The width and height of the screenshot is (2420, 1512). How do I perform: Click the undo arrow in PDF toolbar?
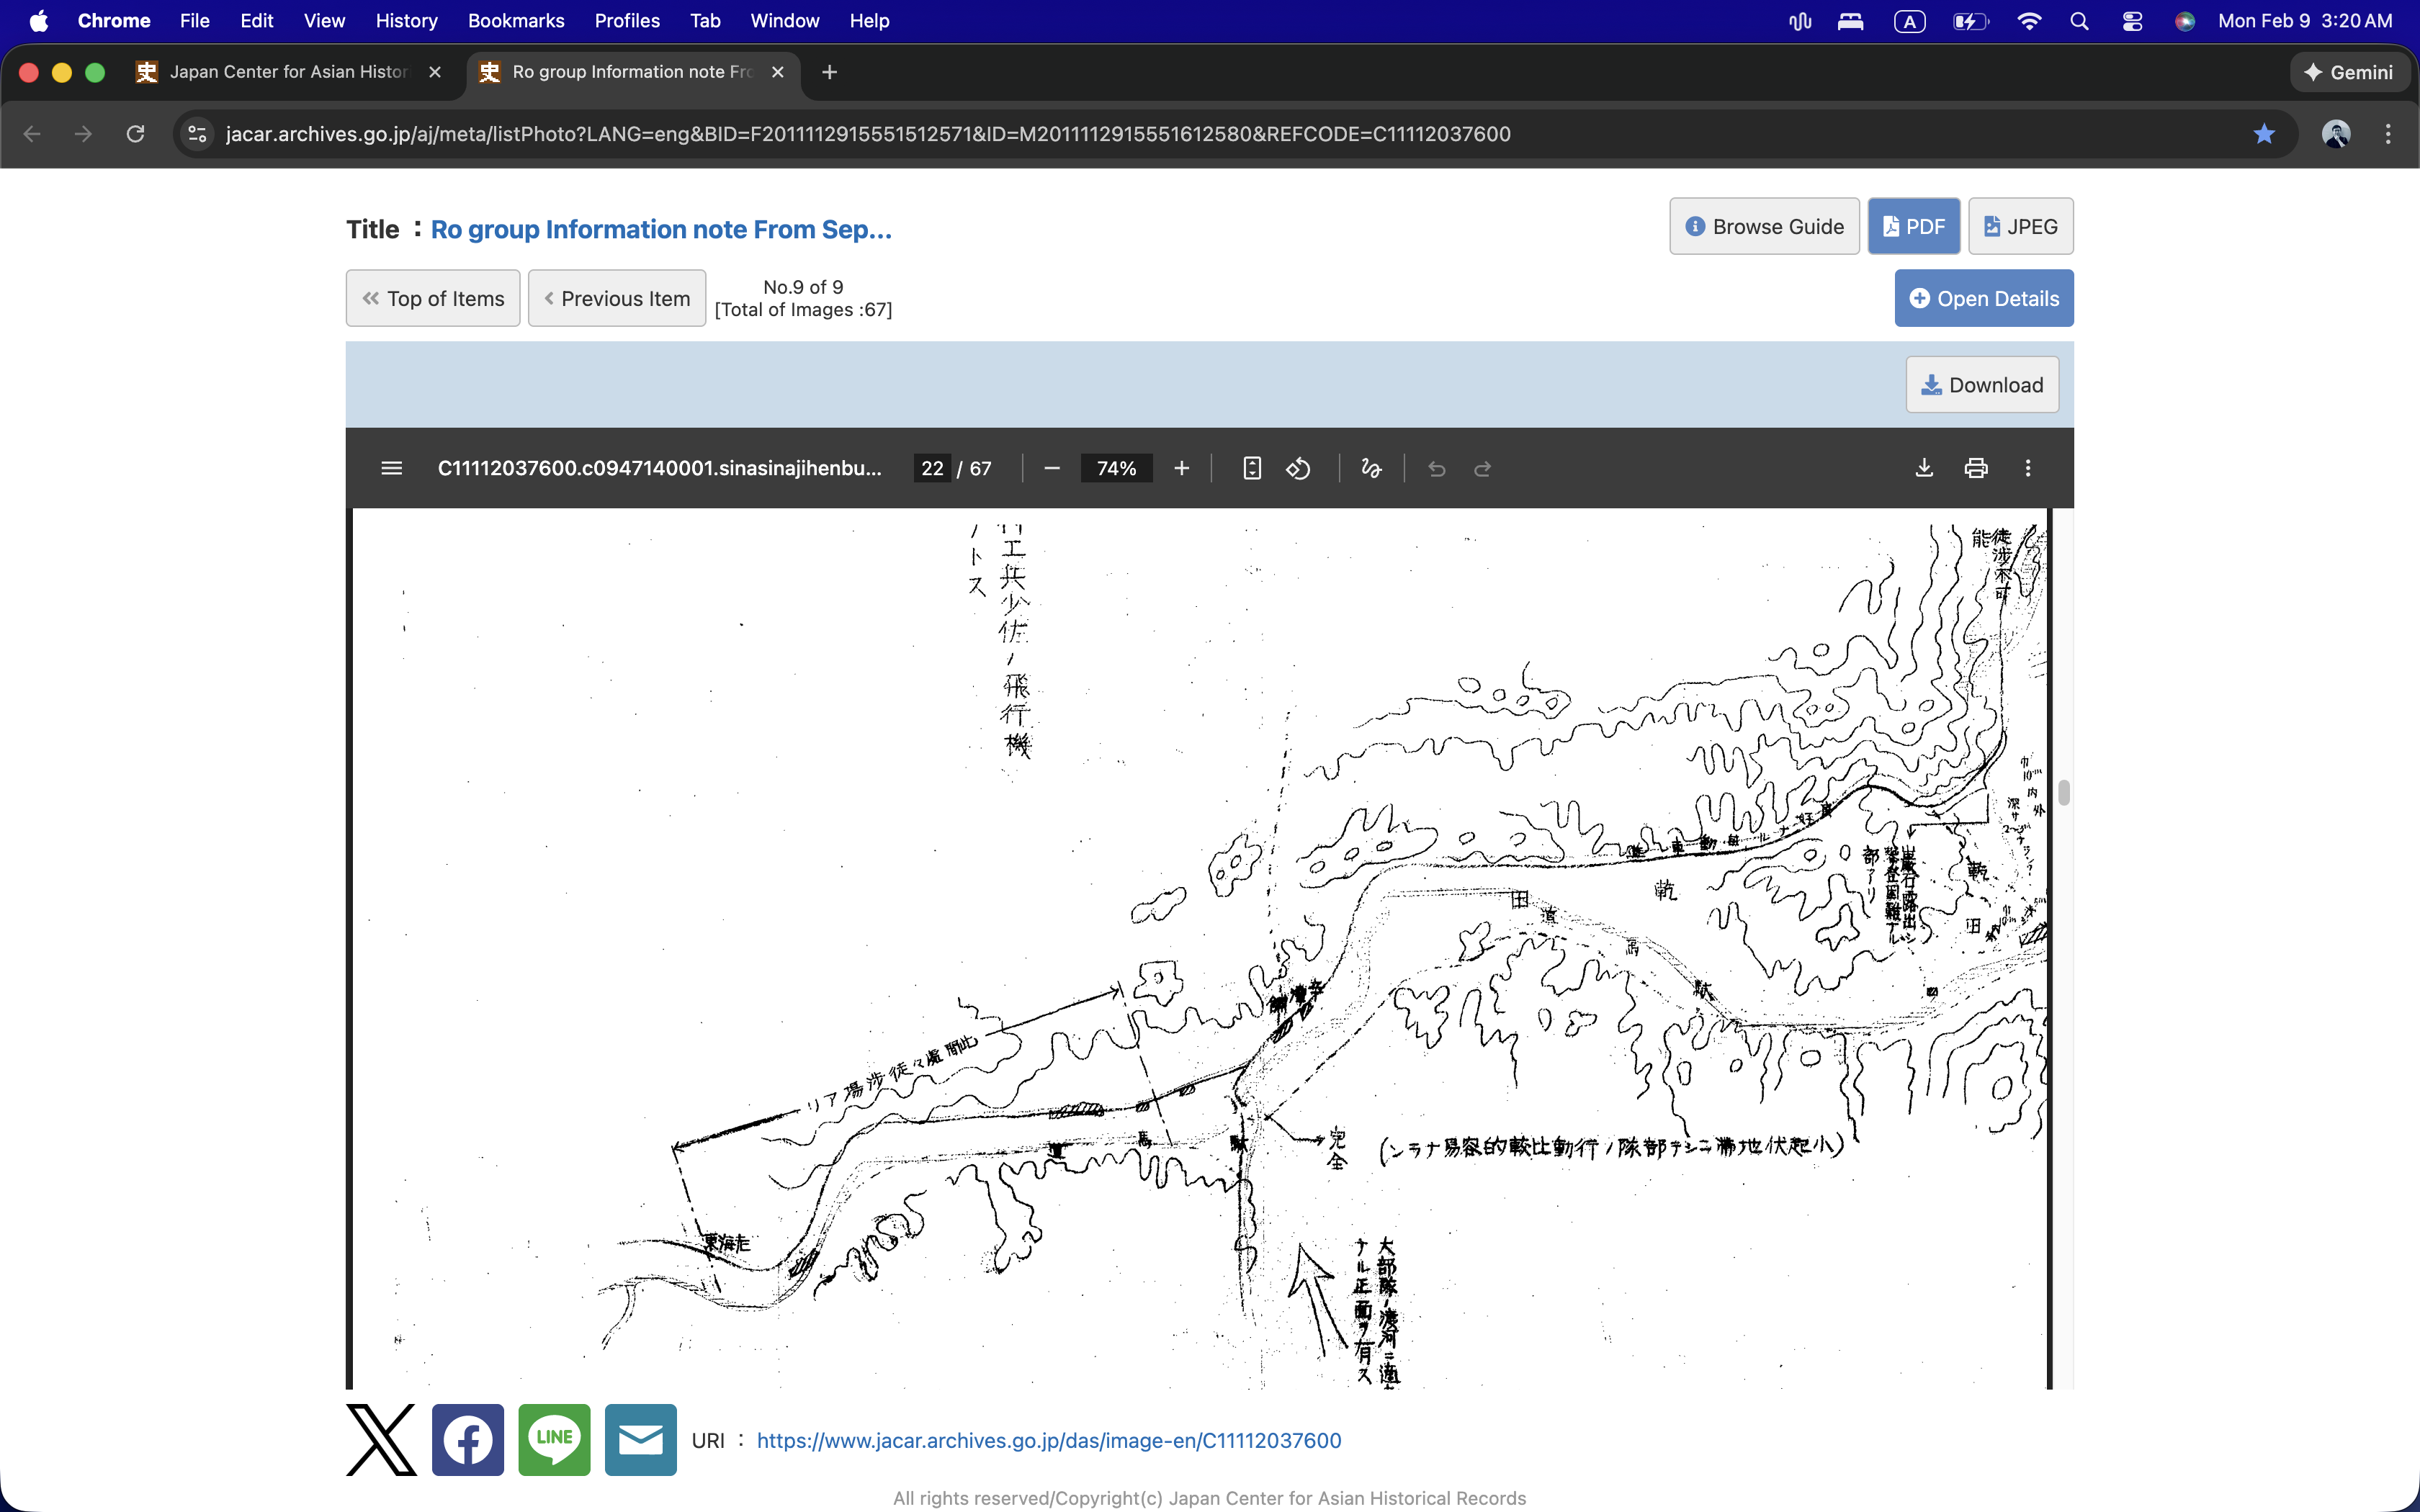pos(1437,468)
